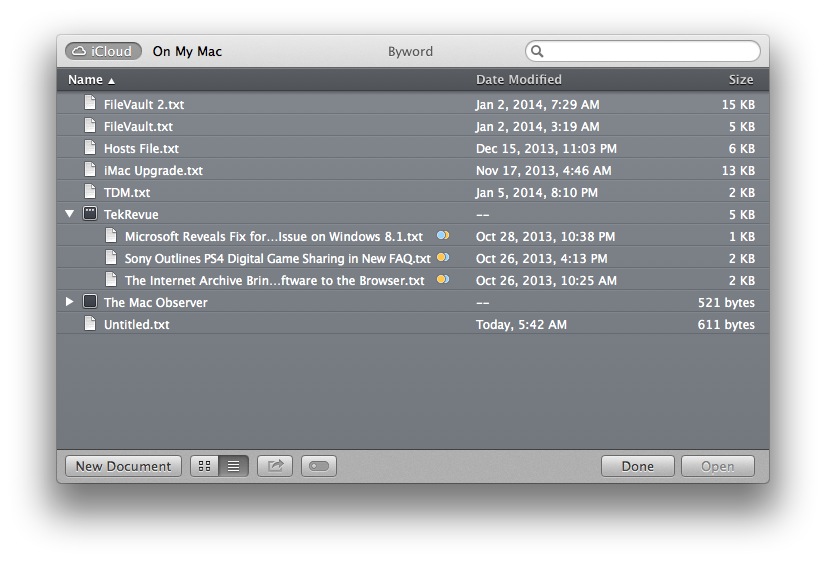Sort files by the Size column
This screenshot has width=826, height=562.
tap(741, 80)
